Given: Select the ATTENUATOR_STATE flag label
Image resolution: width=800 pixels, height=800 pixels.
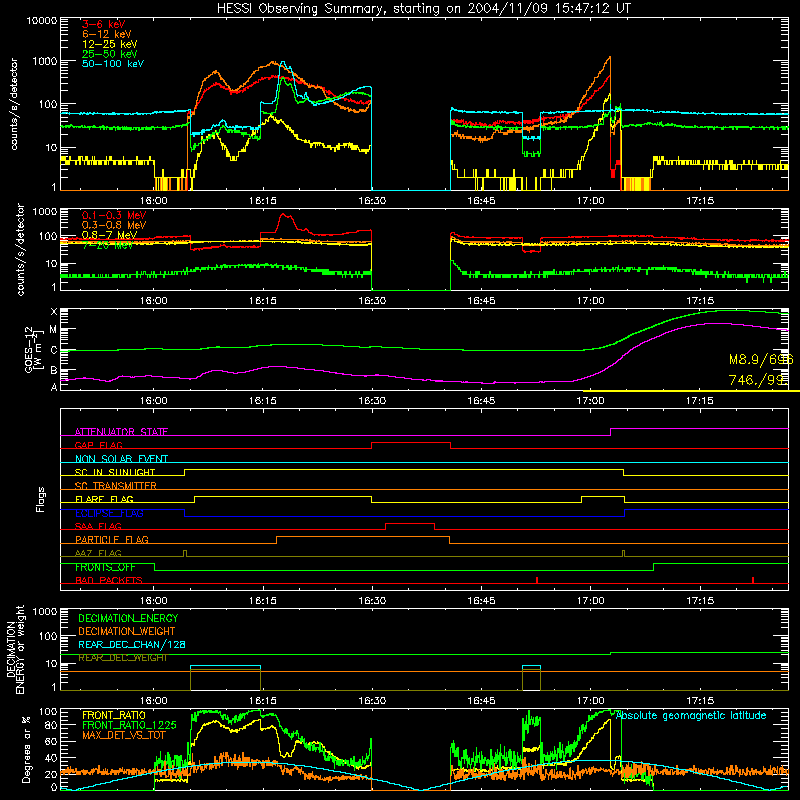Looking at the screenshot, I should [x=121, y=432].
